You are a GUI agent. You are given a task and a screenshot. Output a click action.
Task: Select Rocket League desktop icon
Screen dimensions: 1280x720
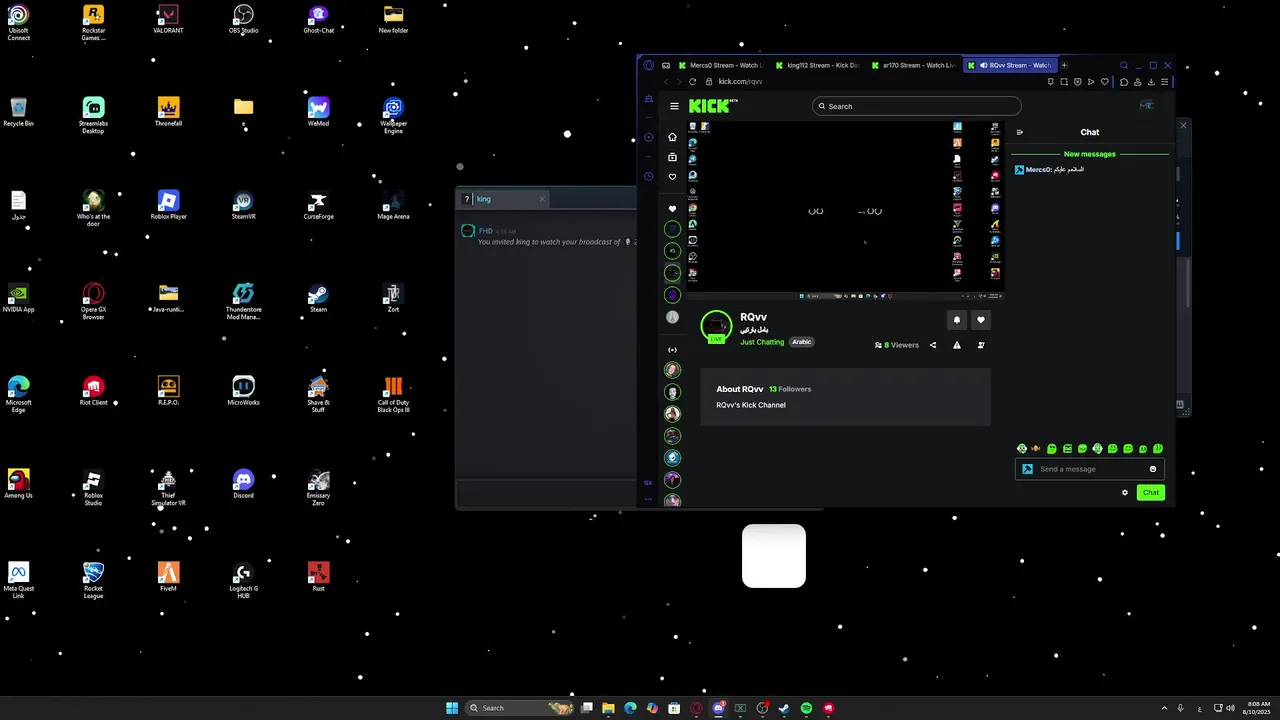93,580
